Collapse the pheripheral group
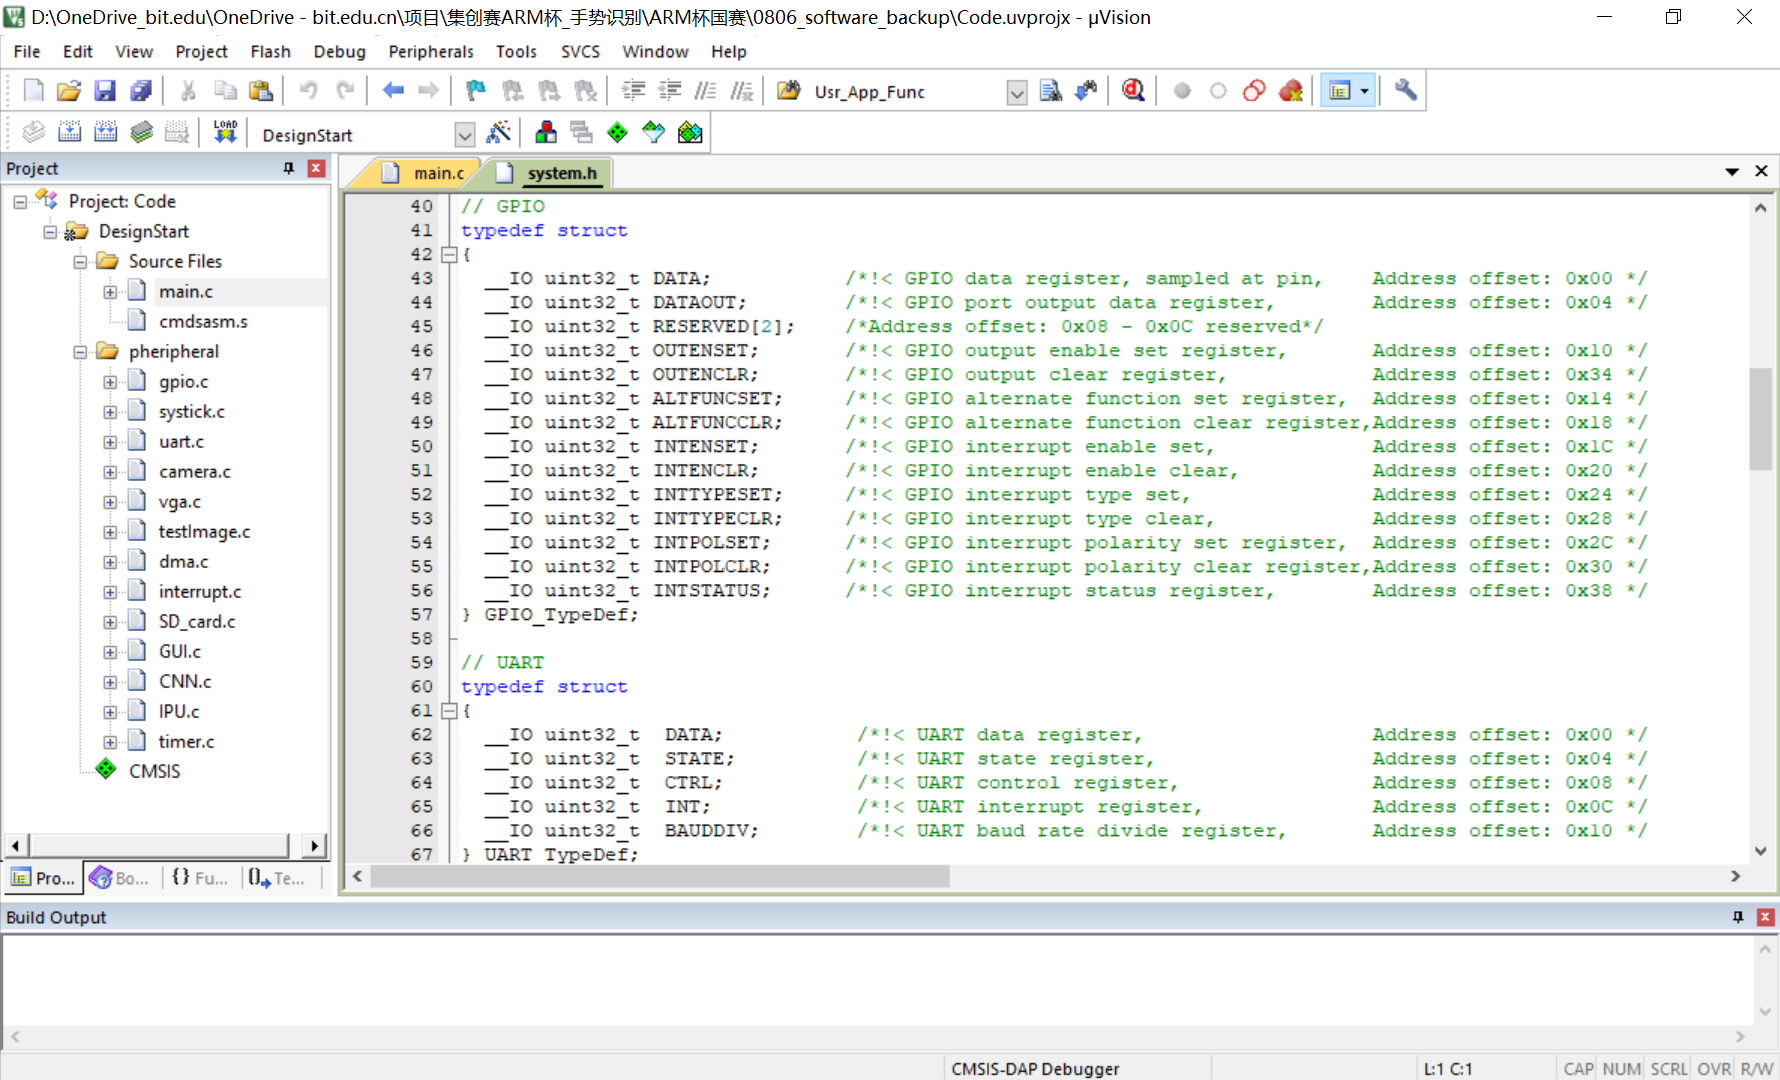This screenshot has height=1080, width=1780. [80, 352]
